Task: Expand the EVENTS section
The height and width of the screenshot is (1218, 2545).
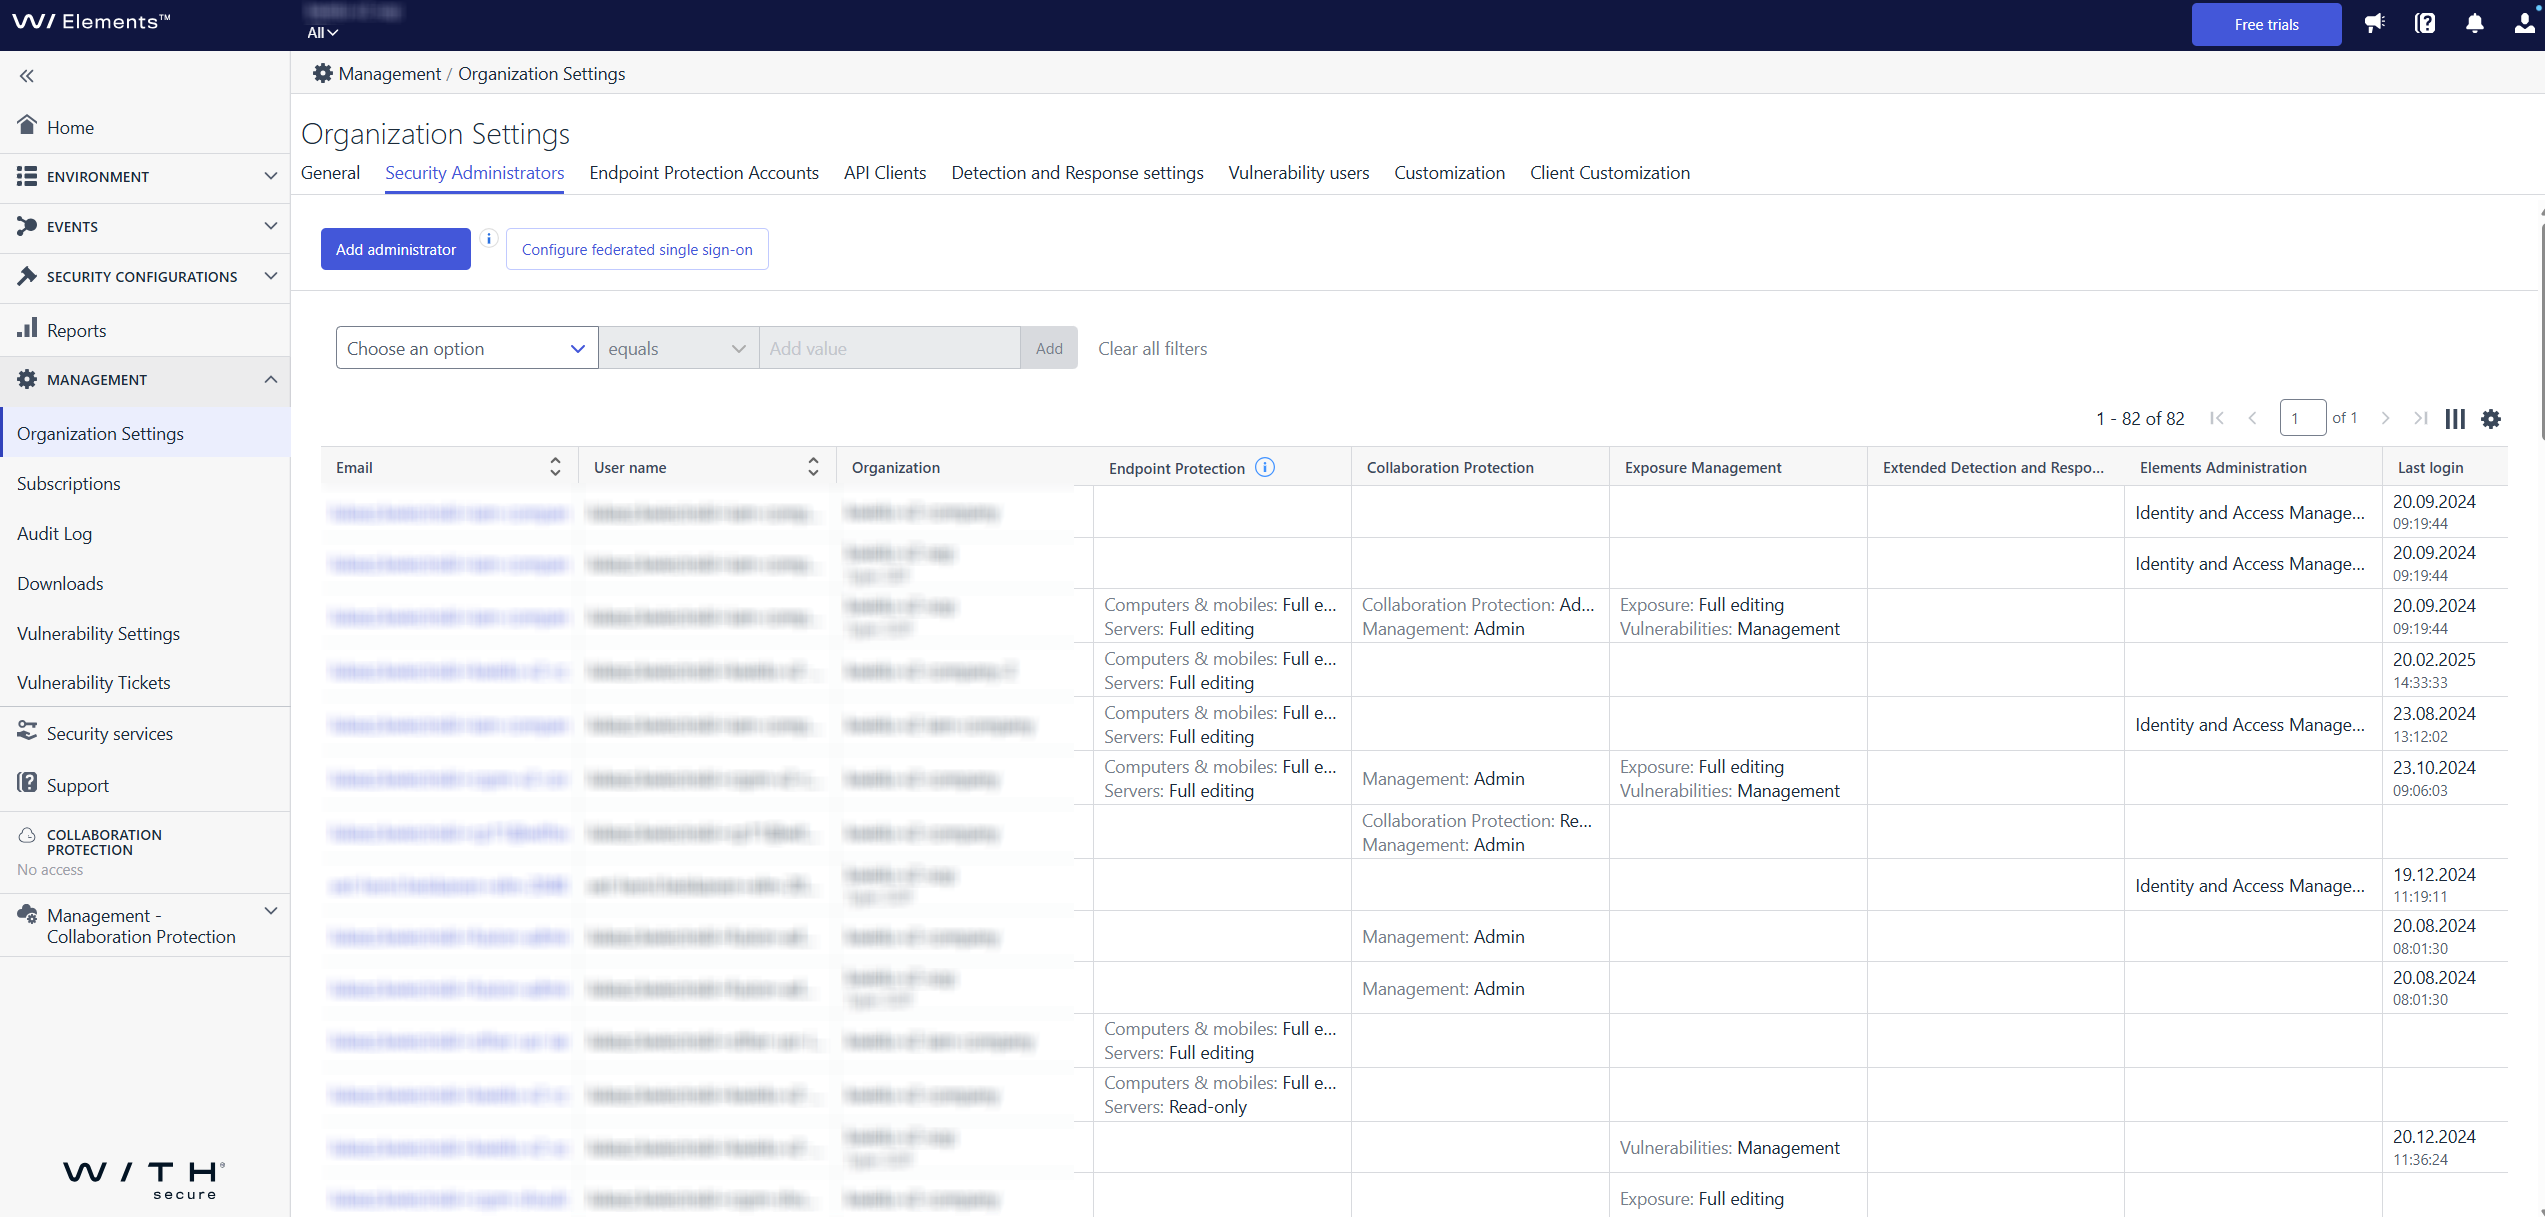Action: [145, 227]
